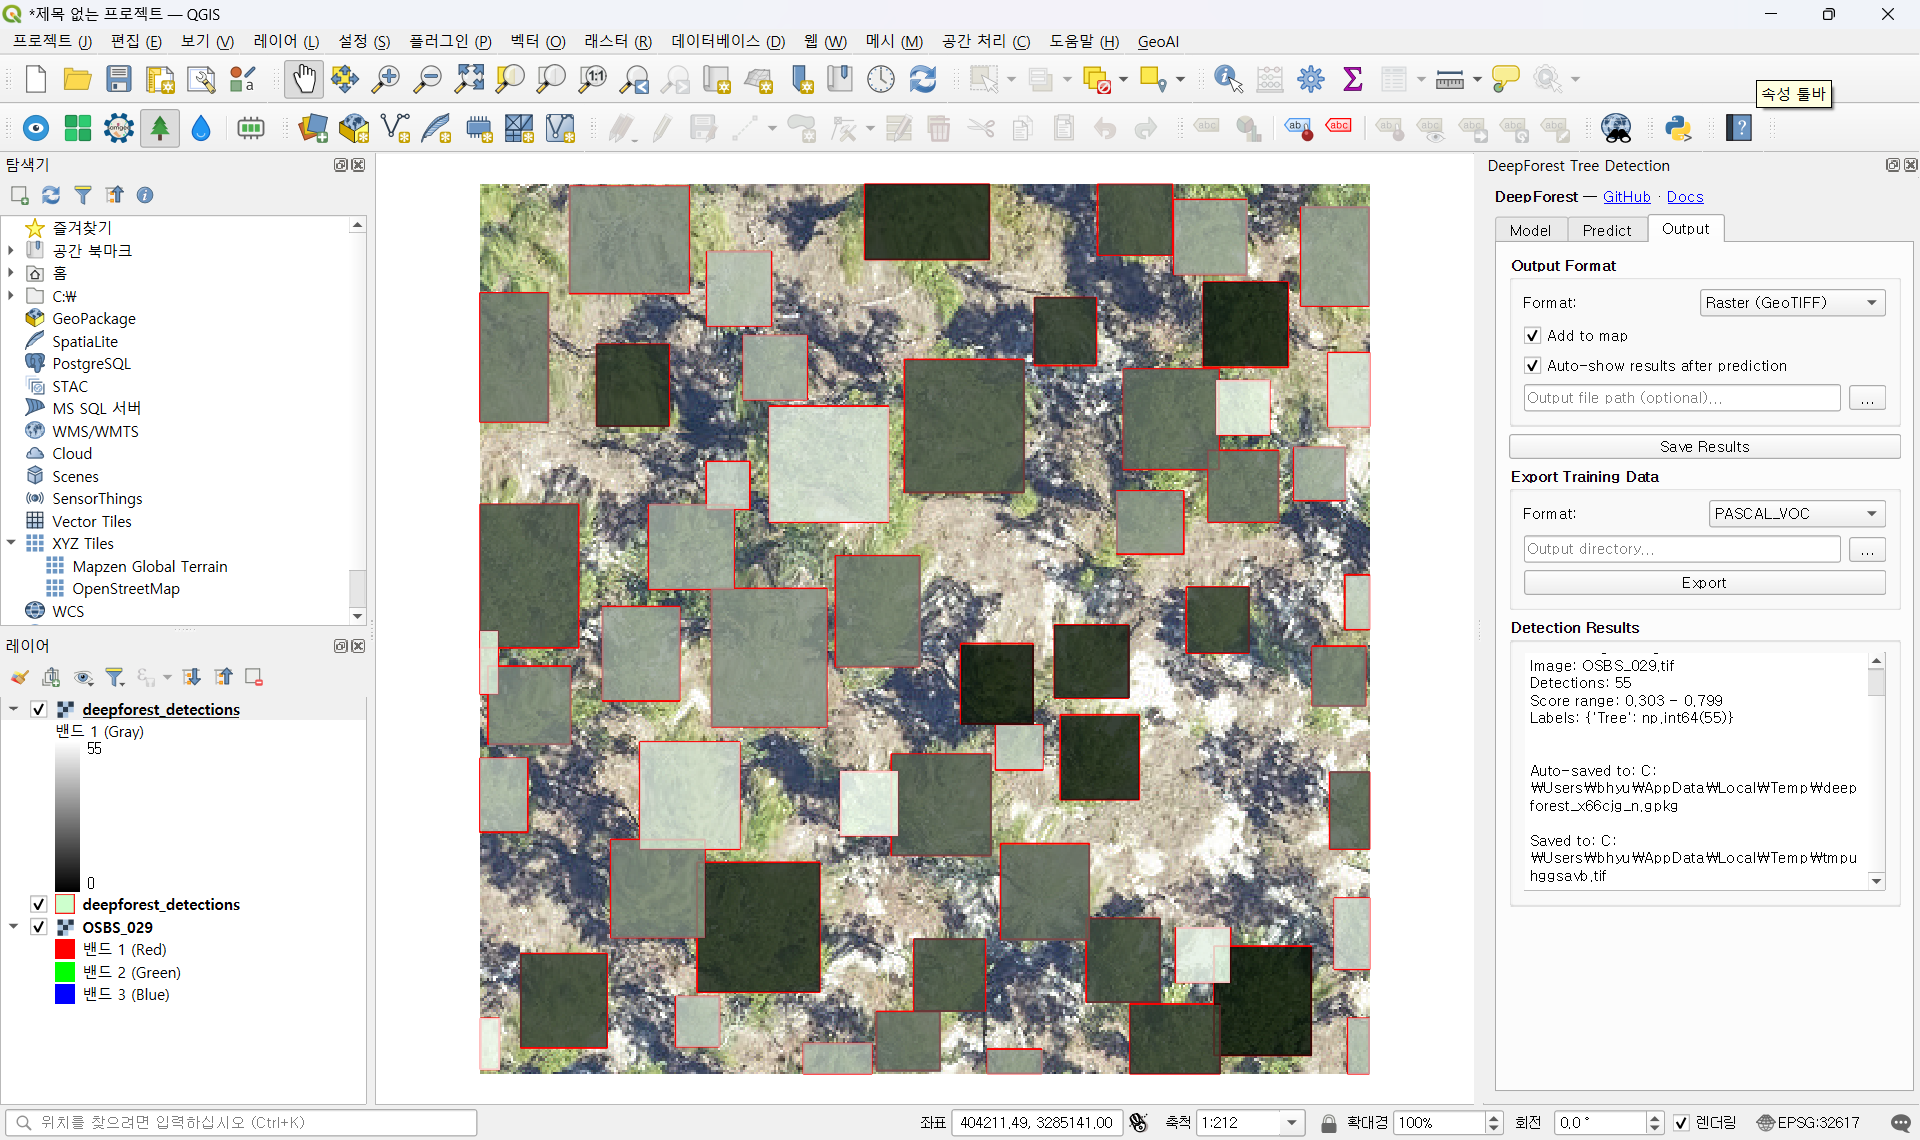
Task: Click the Output file path field
Action: [1680, 398]
